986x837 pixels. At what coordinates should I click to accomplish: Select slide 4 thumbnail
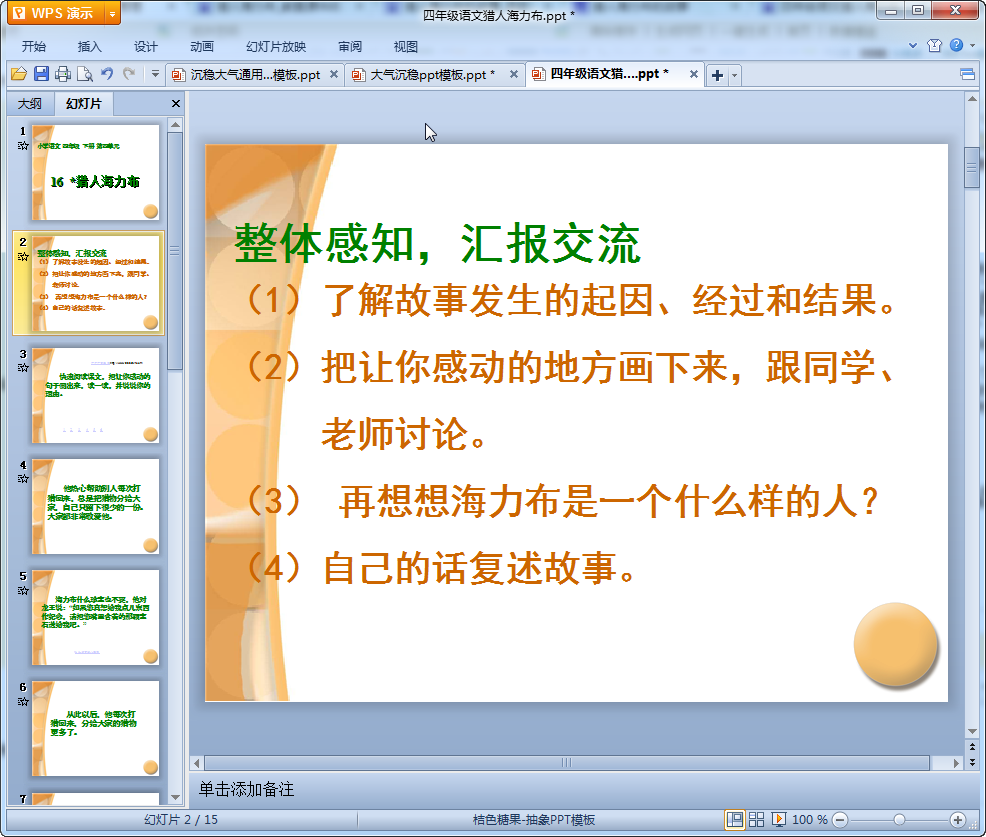point(96,506)
